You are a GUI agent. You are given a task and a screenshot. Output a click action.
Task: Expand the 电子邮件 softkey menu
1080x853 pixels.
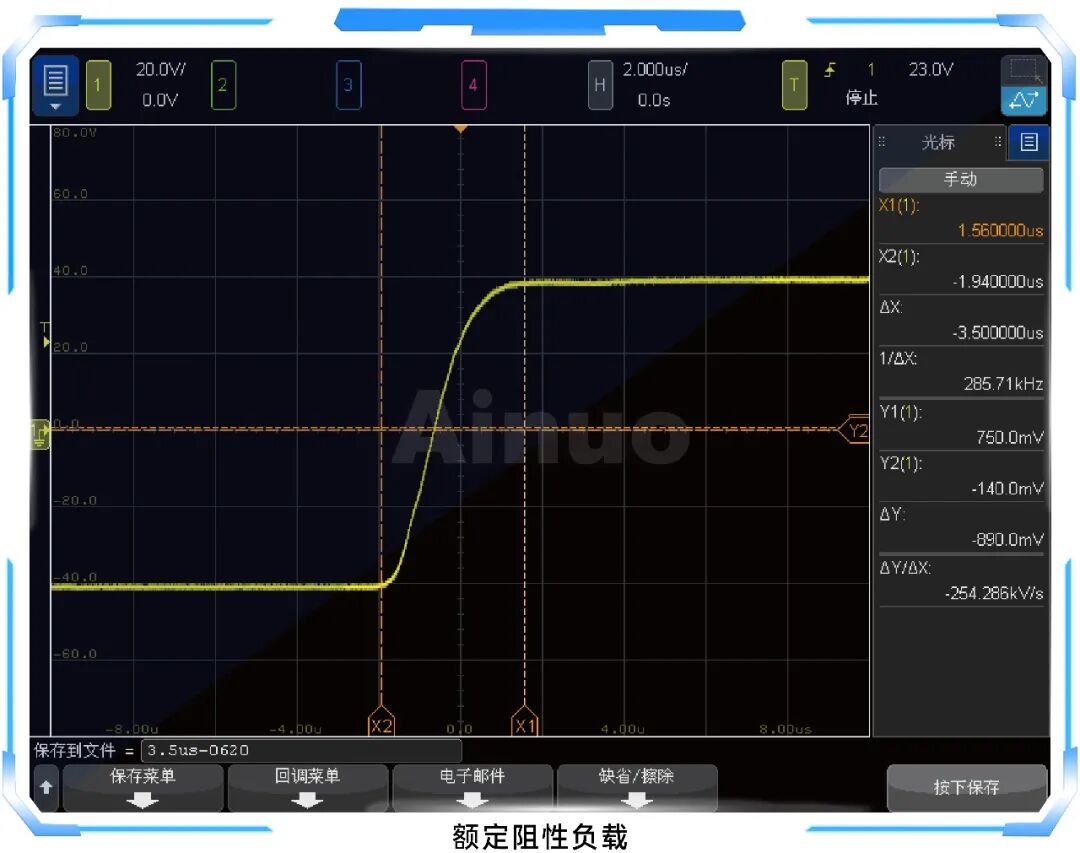coord(472,787)
